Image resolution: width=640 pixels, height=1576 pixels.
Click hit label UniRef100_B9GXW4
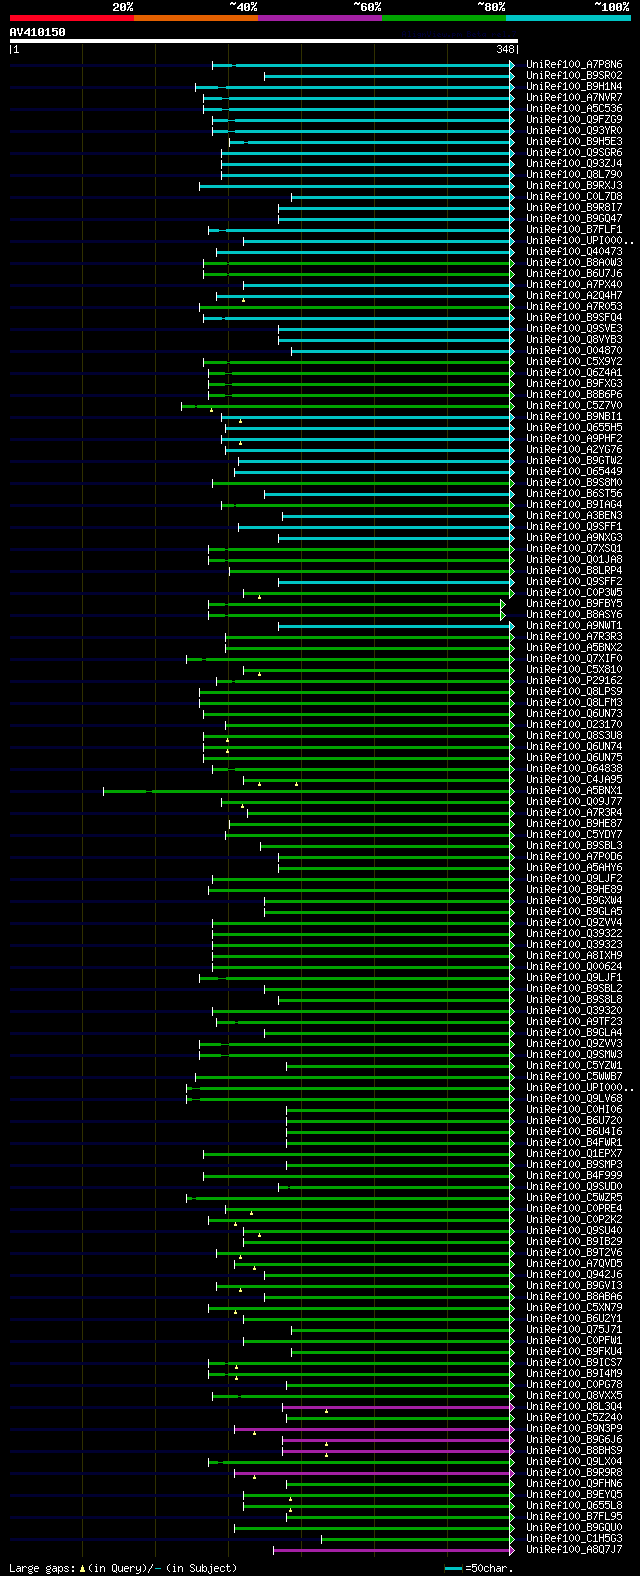574,901
